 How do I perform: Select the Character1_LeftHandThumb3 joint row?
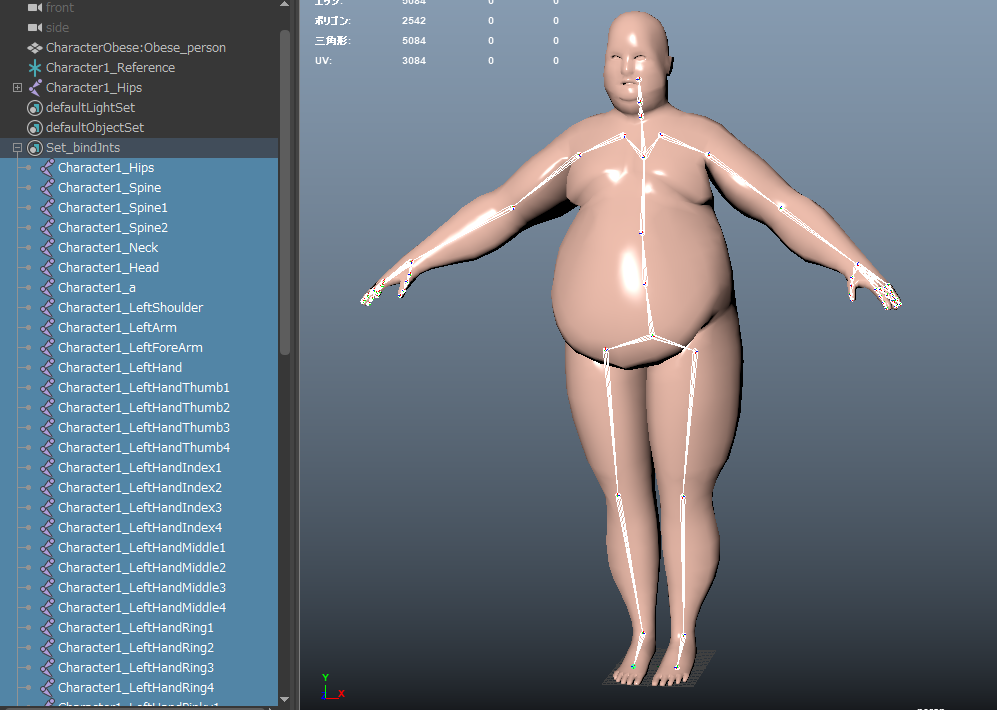point(139,428)
